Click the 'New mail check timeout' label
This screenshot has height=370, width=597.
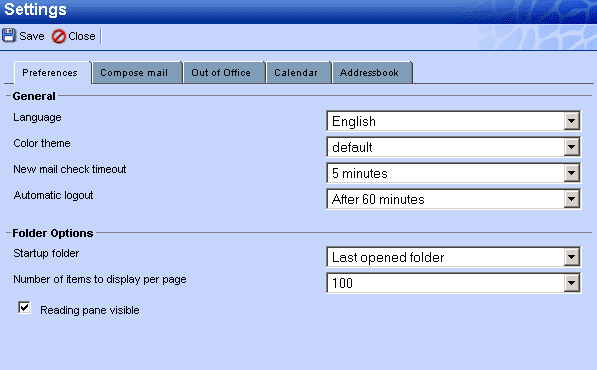[x=70, y=169]
